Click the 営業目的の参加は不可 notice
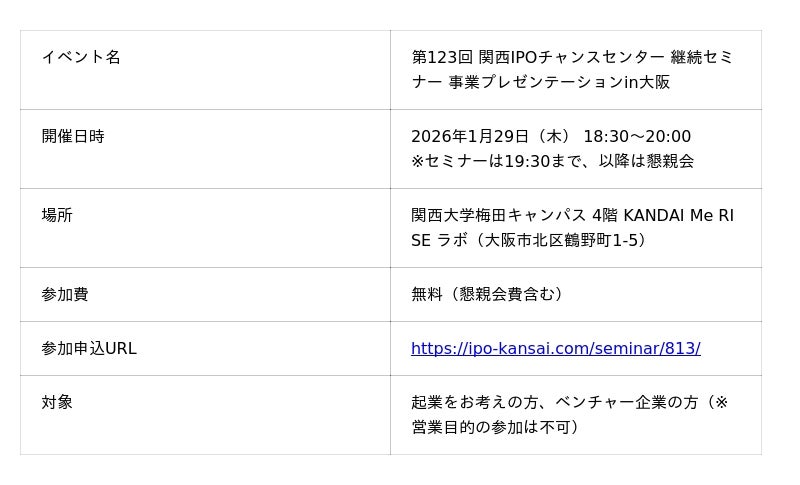Screen dimensions: 800x485 [490, 427]
